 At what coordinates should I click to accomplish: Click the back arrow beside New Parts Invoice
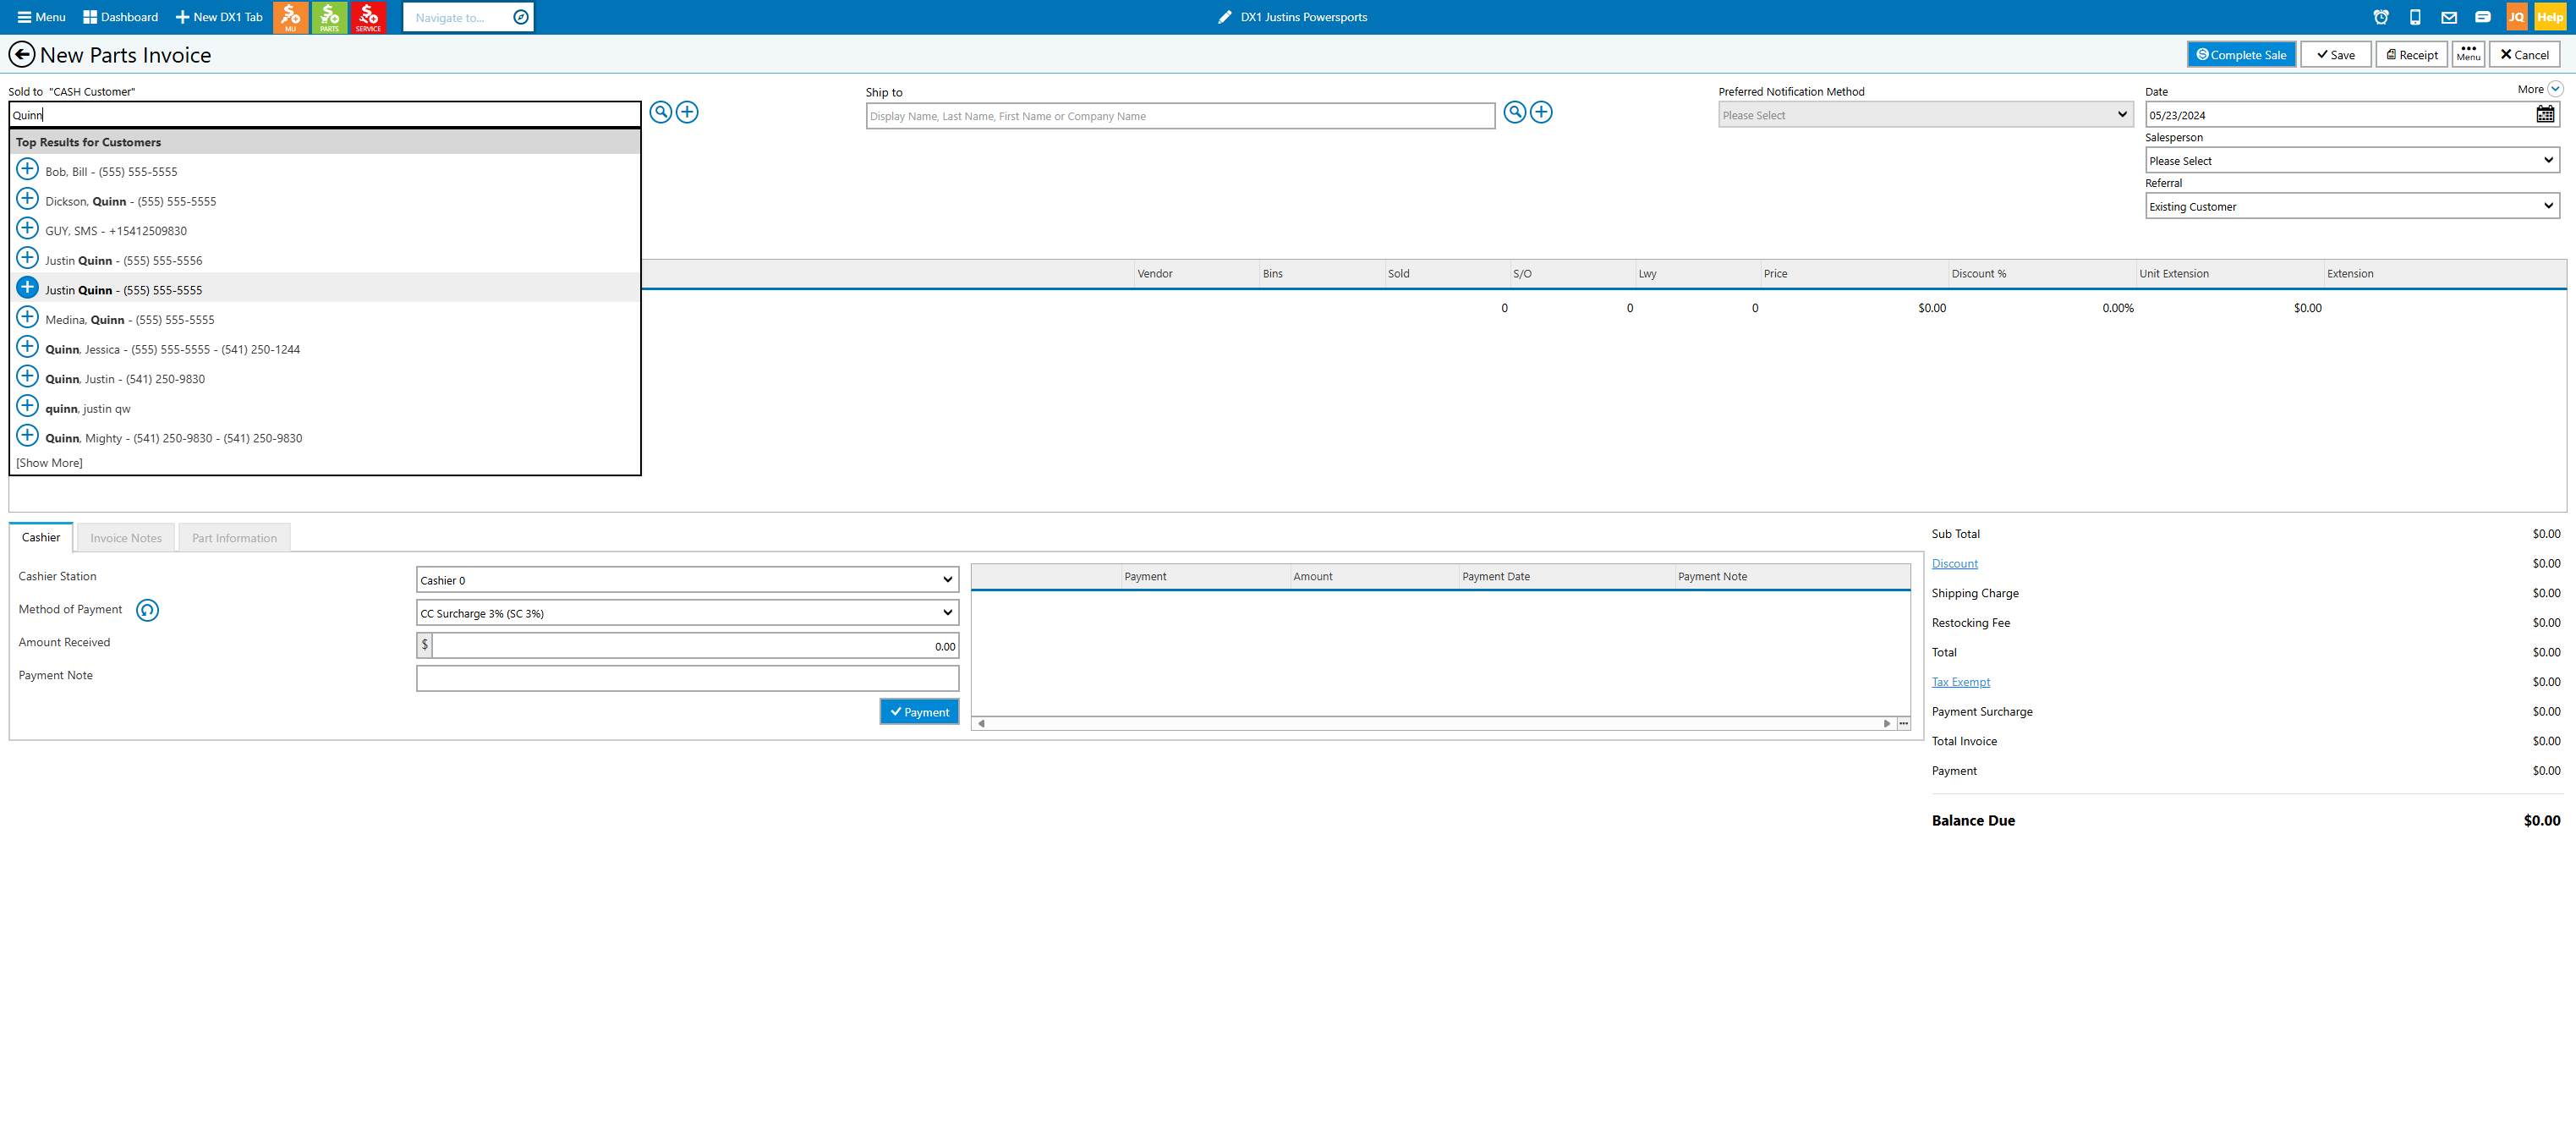click(x=21, y=55)
